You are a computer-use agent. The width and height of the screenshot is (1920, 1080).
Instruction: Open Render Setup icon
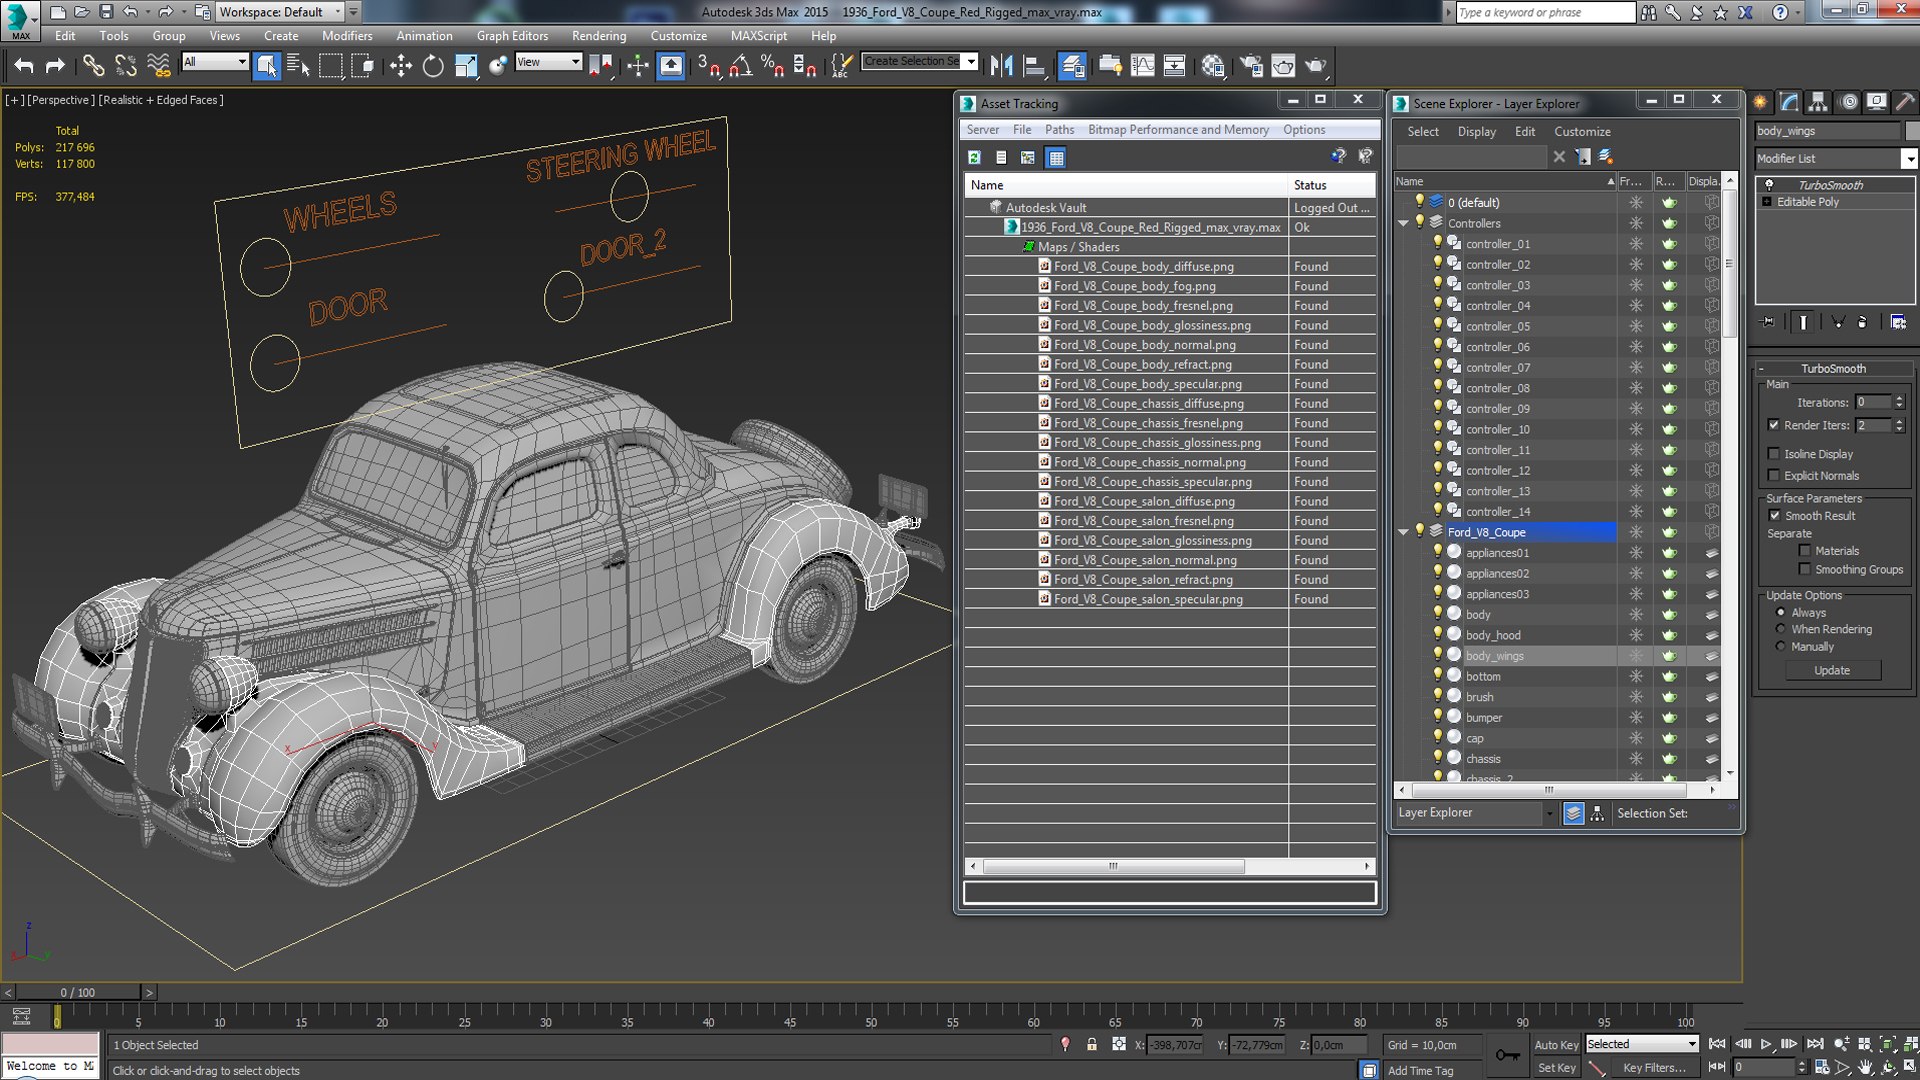click(x=1250, y=66)
